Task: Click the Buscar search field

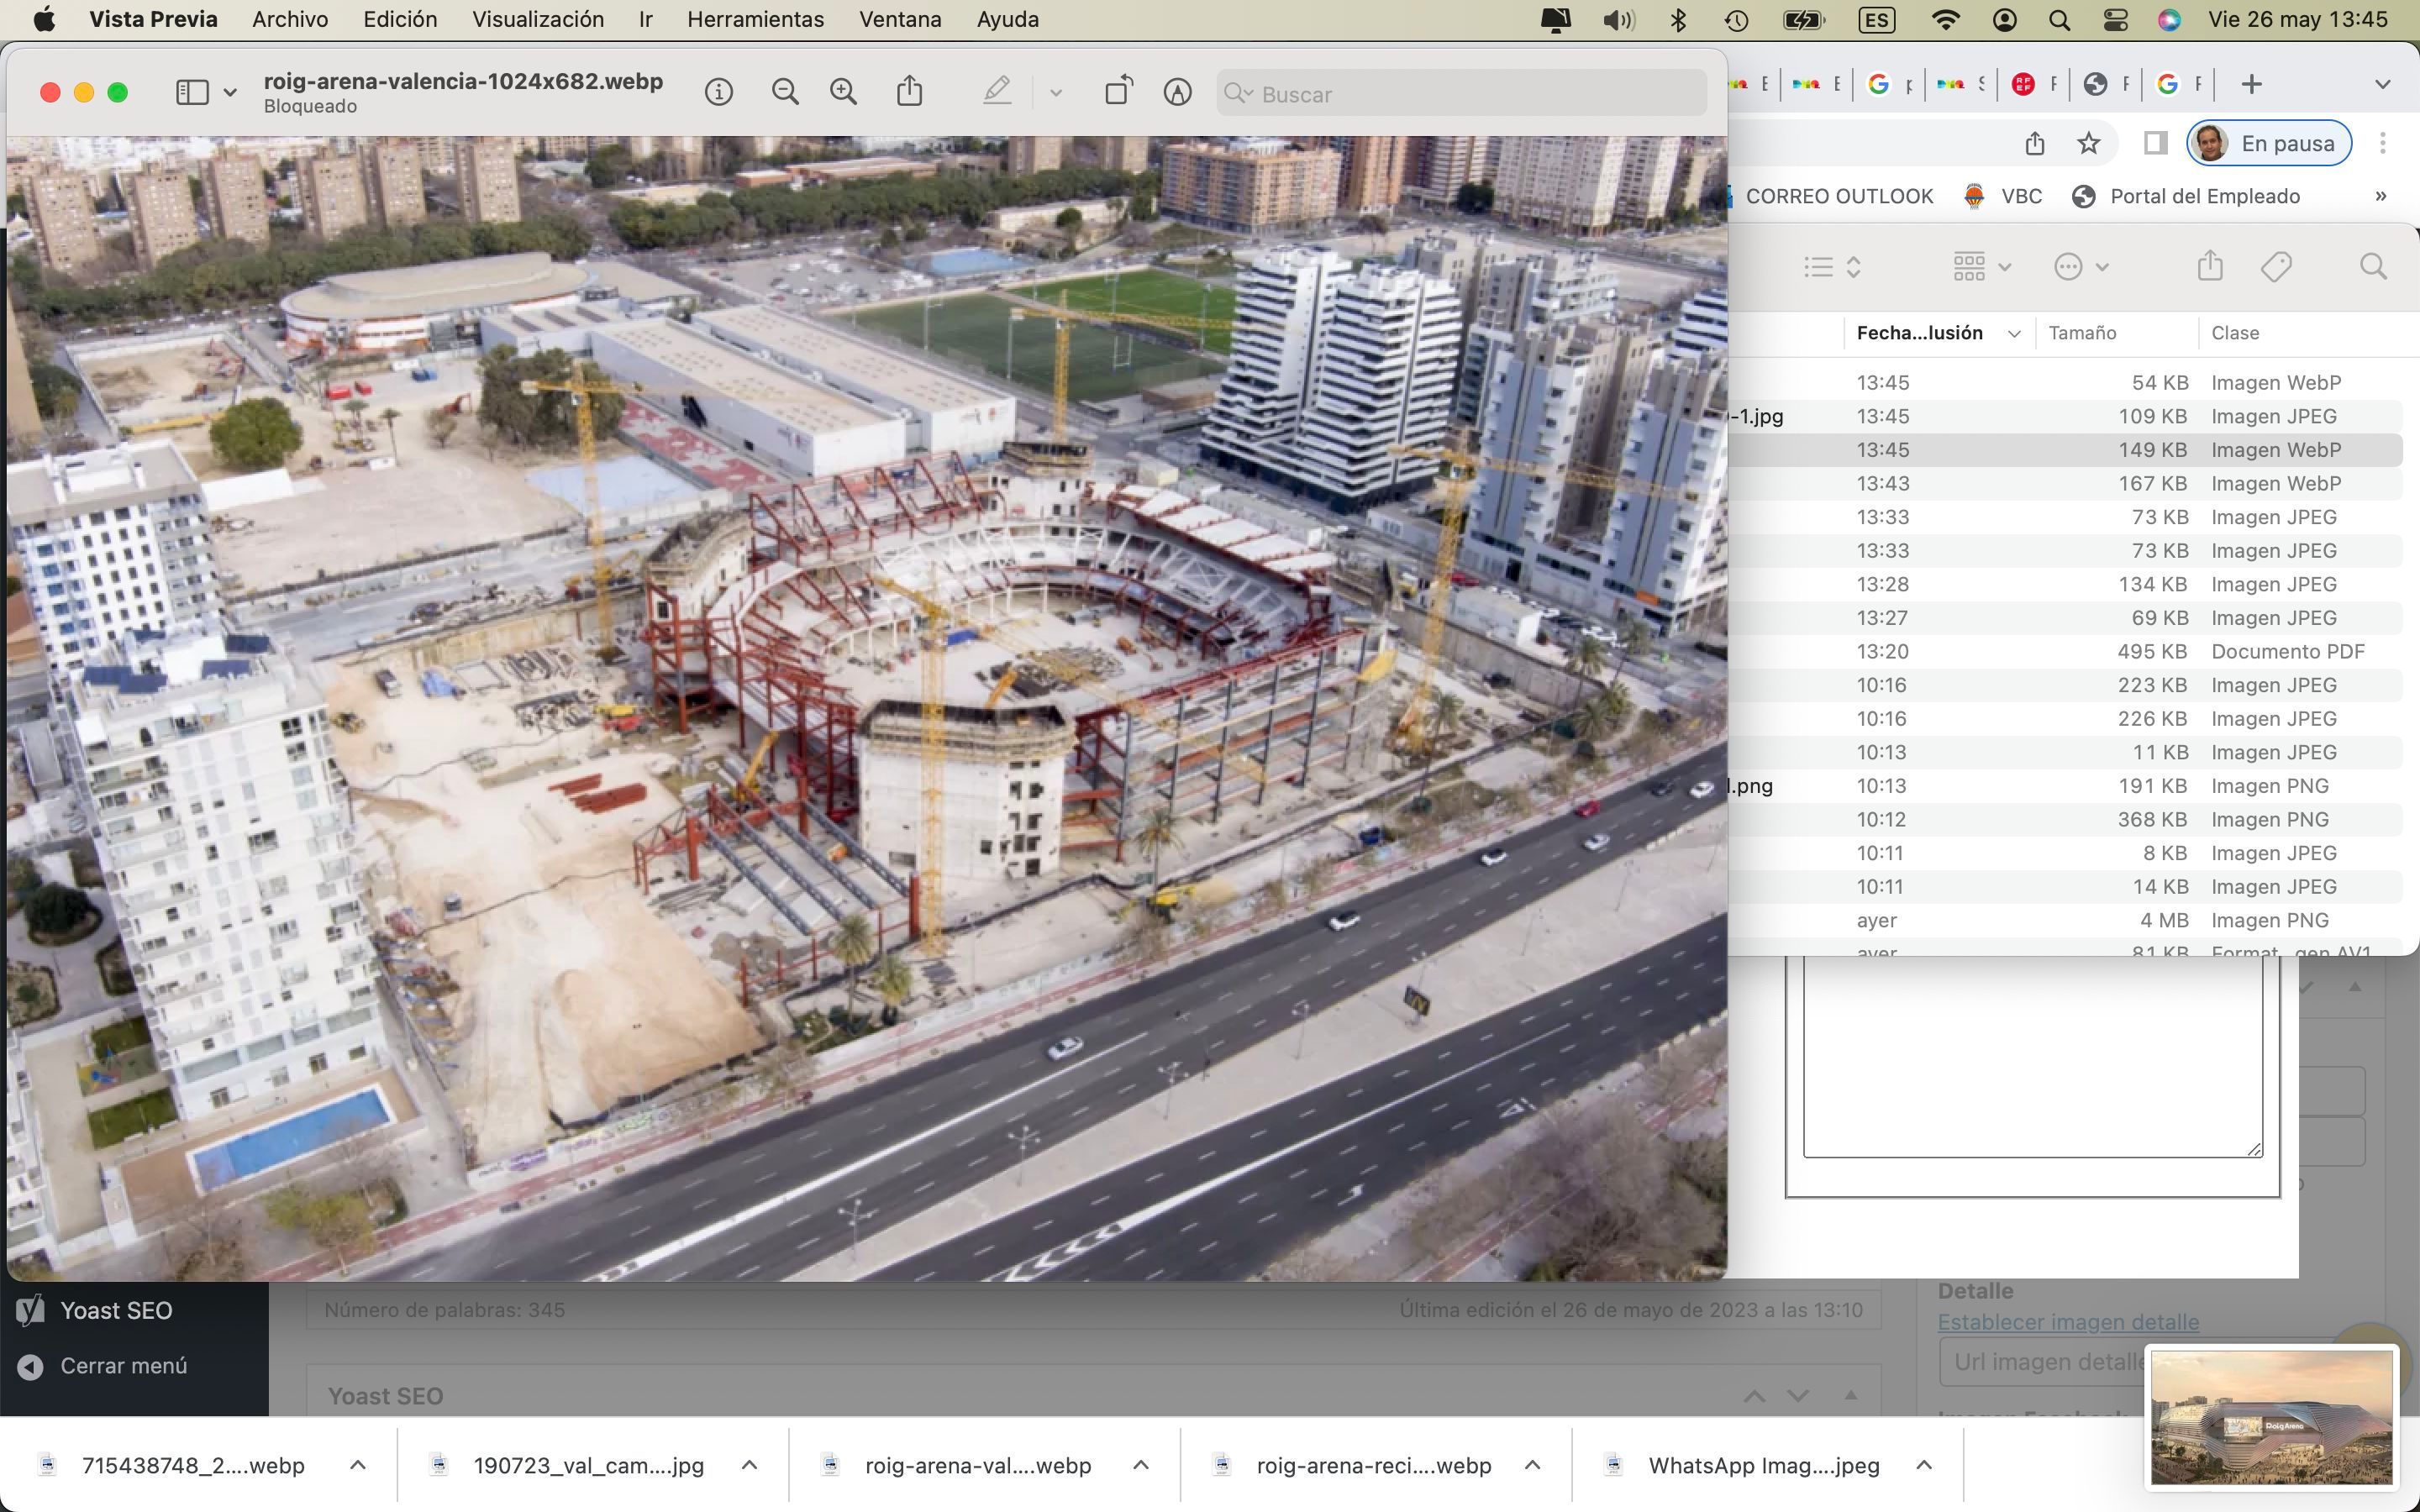Action: pos(1460,94)
